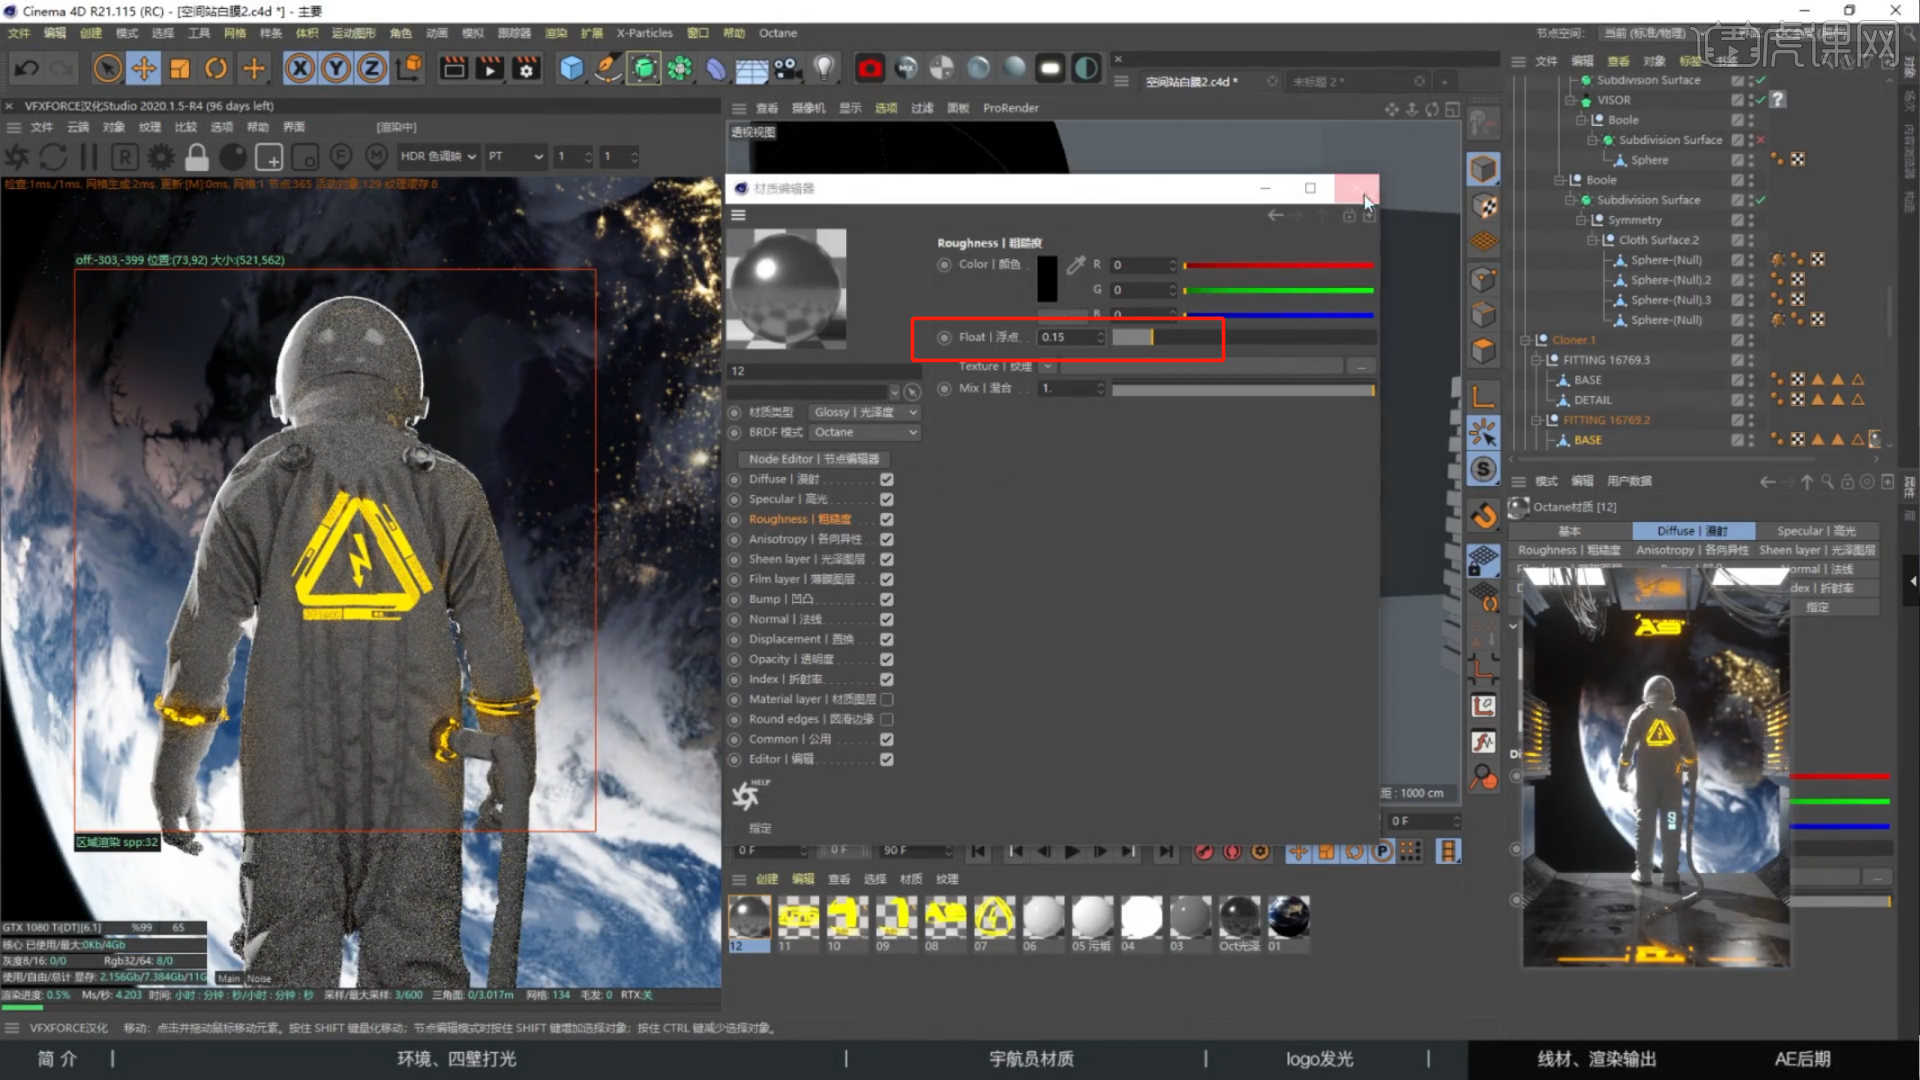The image size is (1920, 1080).
Task: Switch to Specular tab in attributes
Action: pyautogui.click(x=1816, y=531)
